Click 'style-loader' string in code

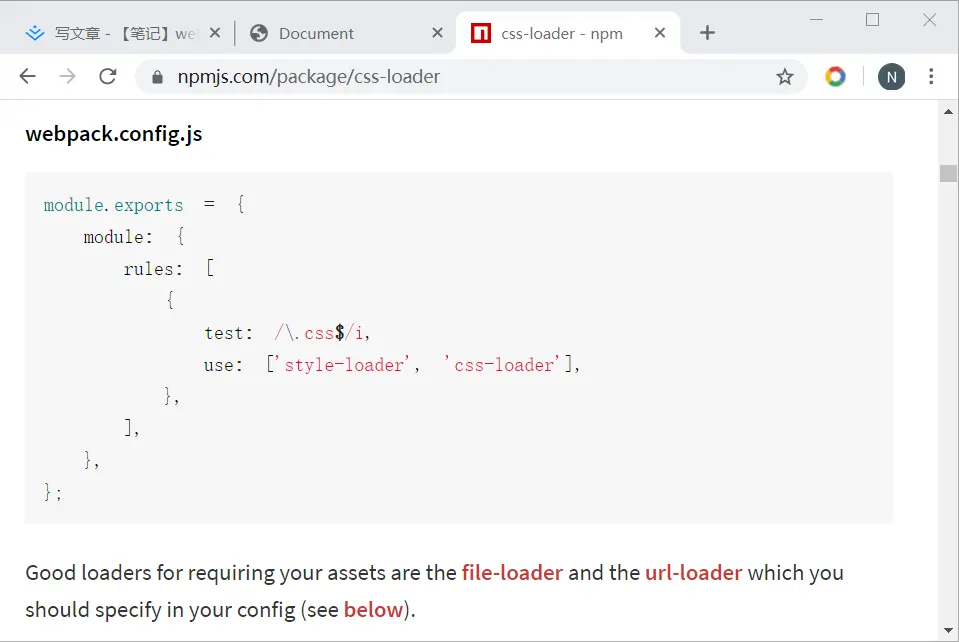click(x=343, y=365)
